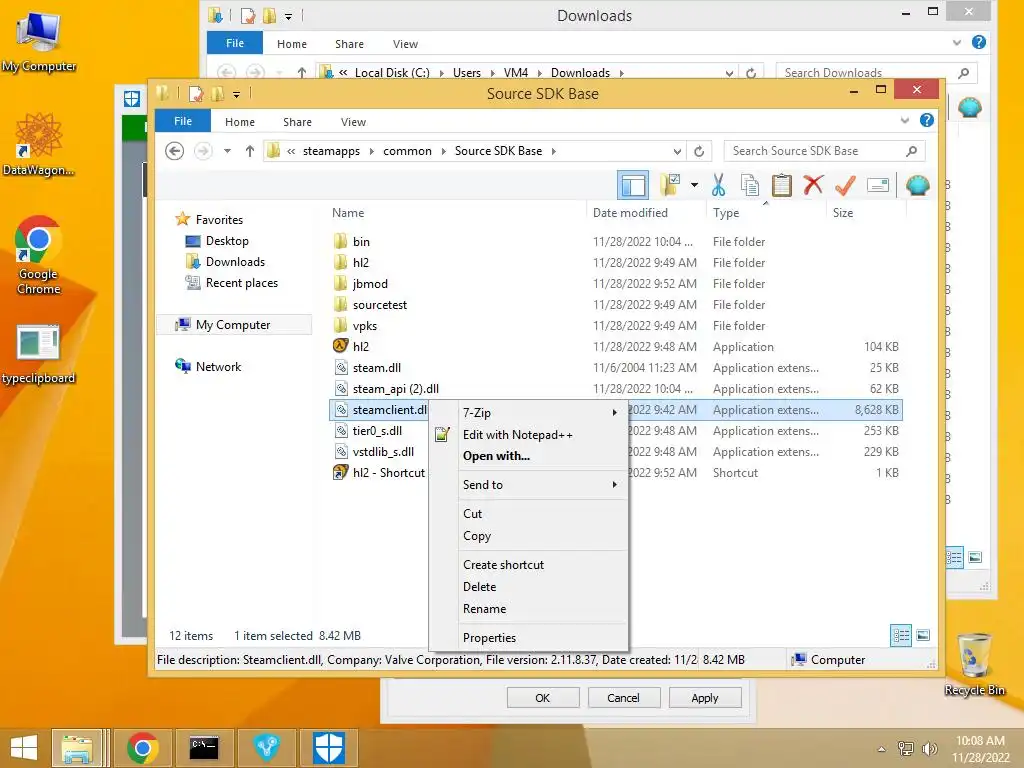
Task: Select the sourcetest folder
Action: pyautogui.click(x=370, y=305)
